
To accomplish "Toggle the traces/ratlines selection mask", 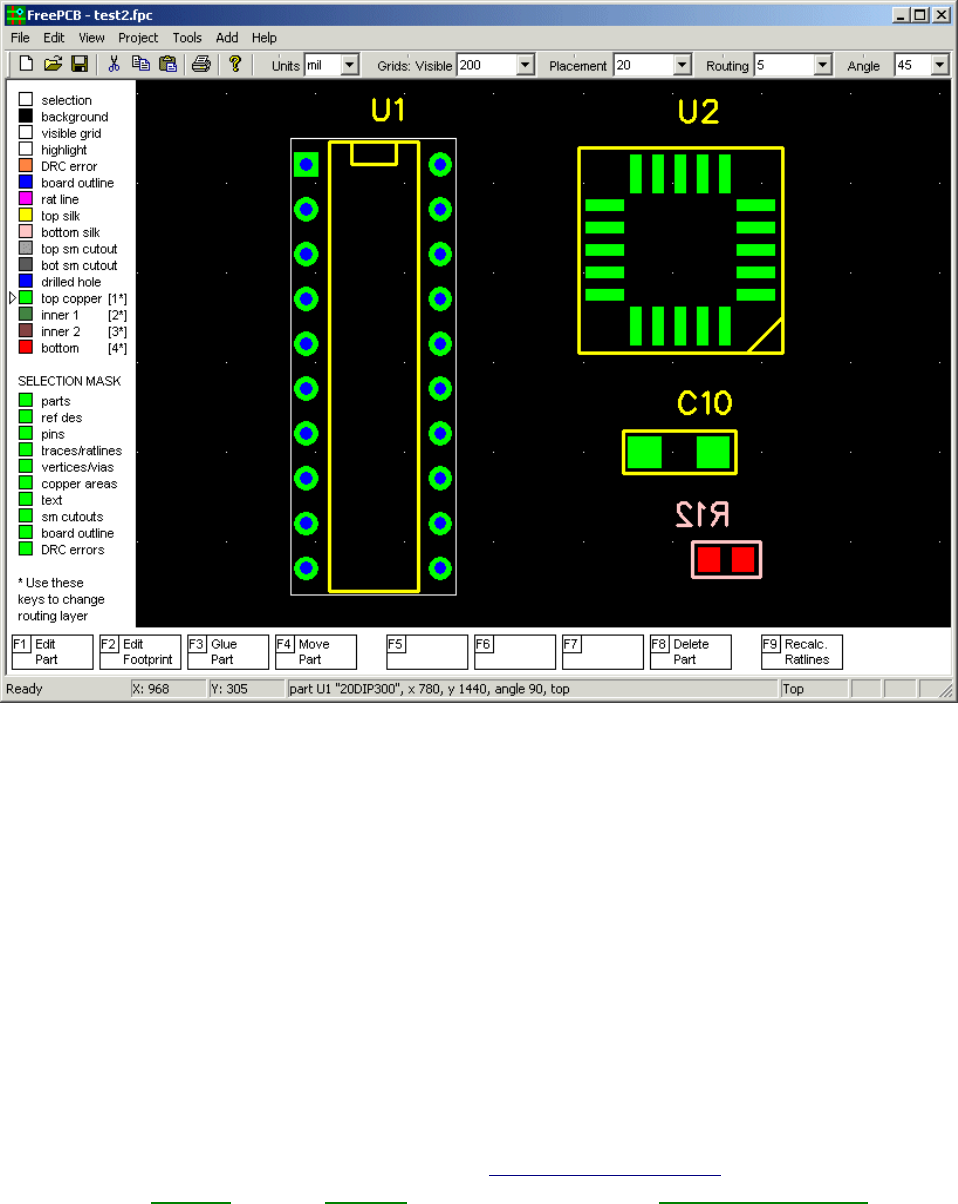I will (x=26, y=451).
